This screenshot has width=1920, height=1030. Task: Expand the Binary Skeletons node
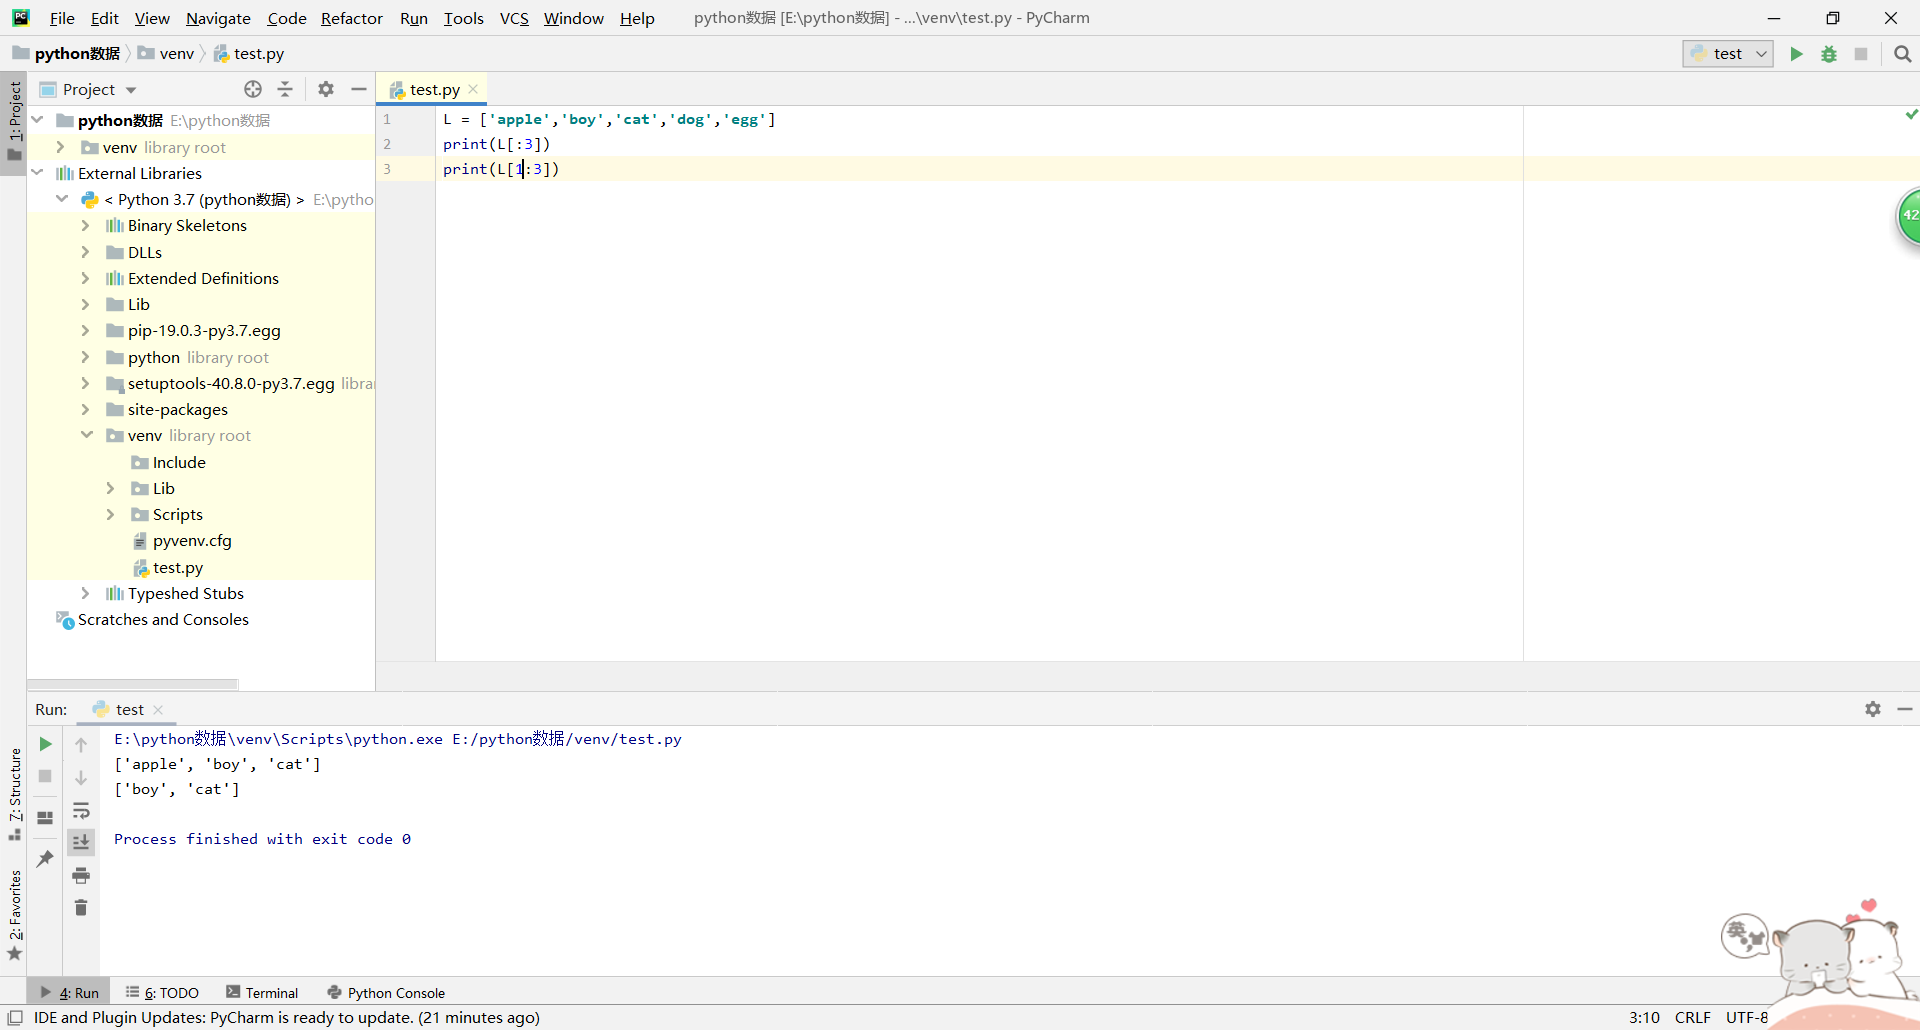[x=85, y=226]
